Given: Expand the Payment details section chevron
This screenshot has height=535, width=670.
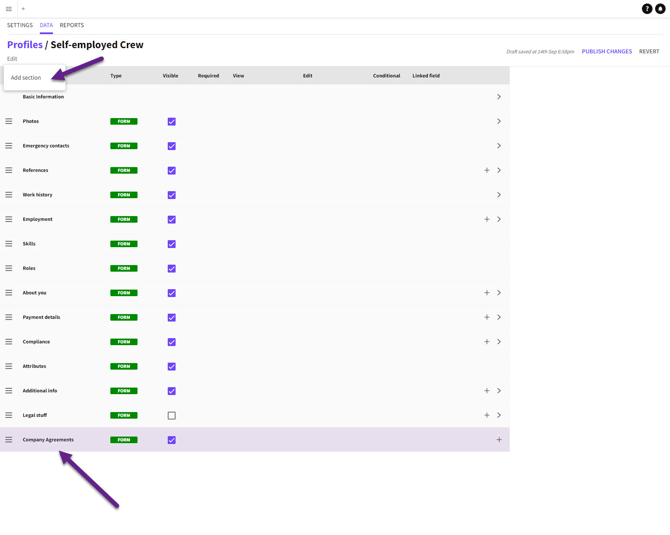Looking at the screenshot, I should (x=499, y=317).
